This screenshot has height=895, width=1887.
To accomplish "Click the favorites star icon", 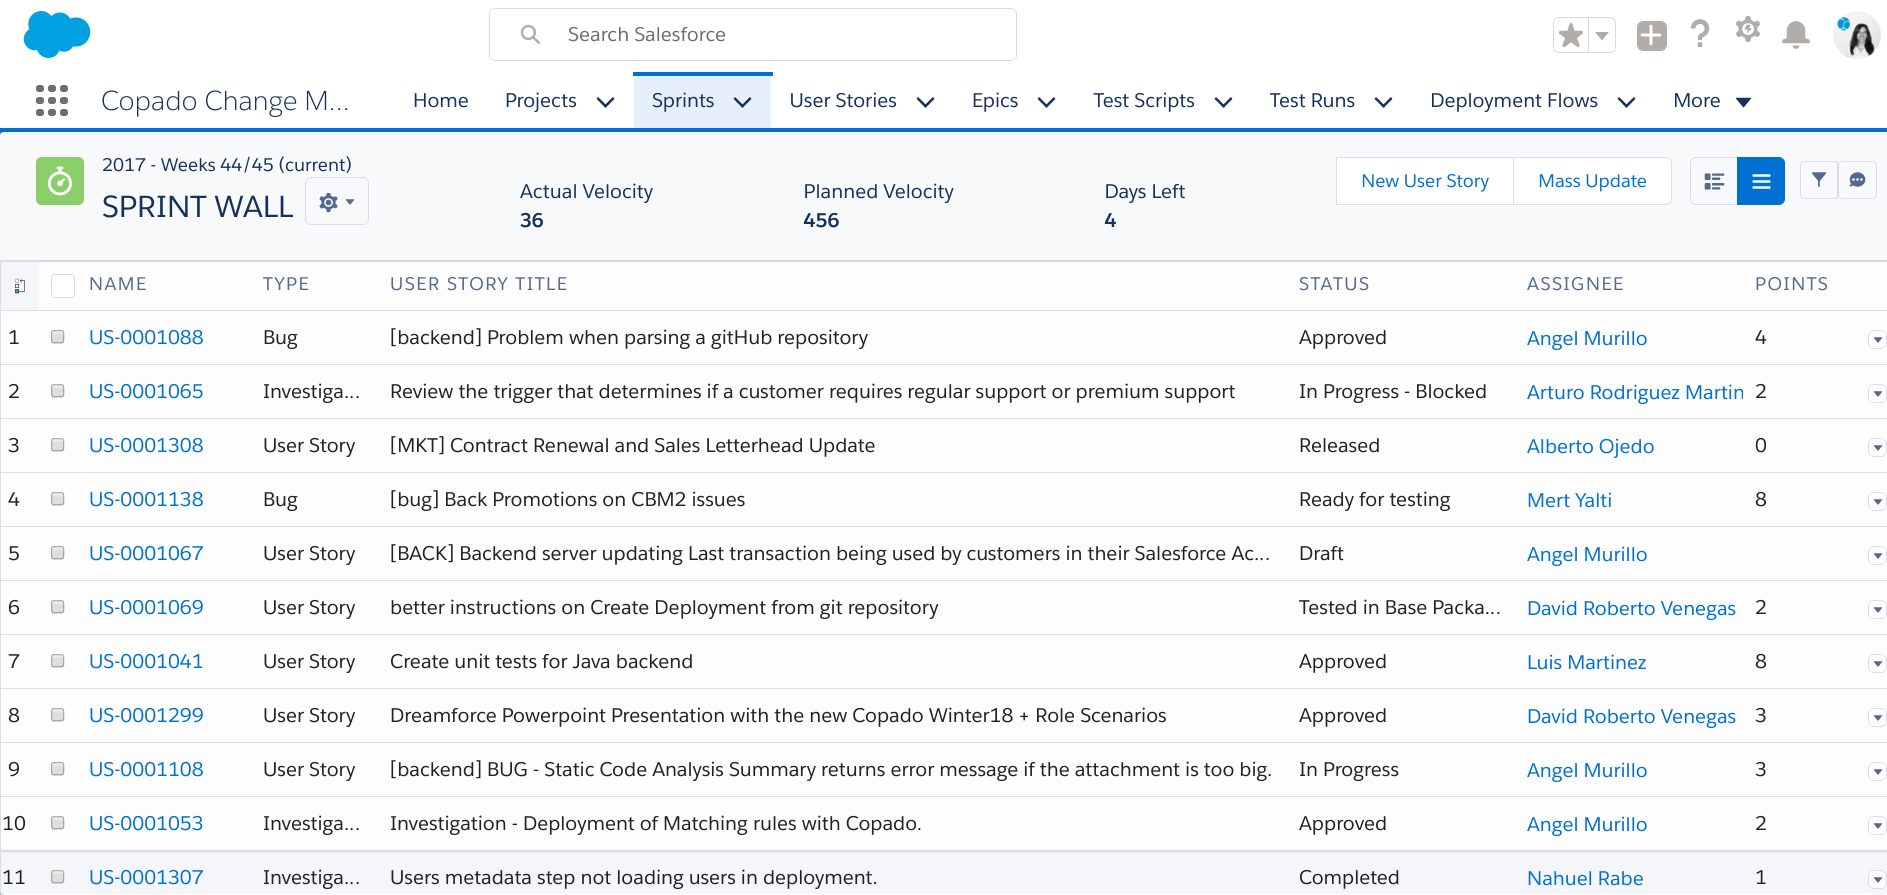I will (1571, 35).
